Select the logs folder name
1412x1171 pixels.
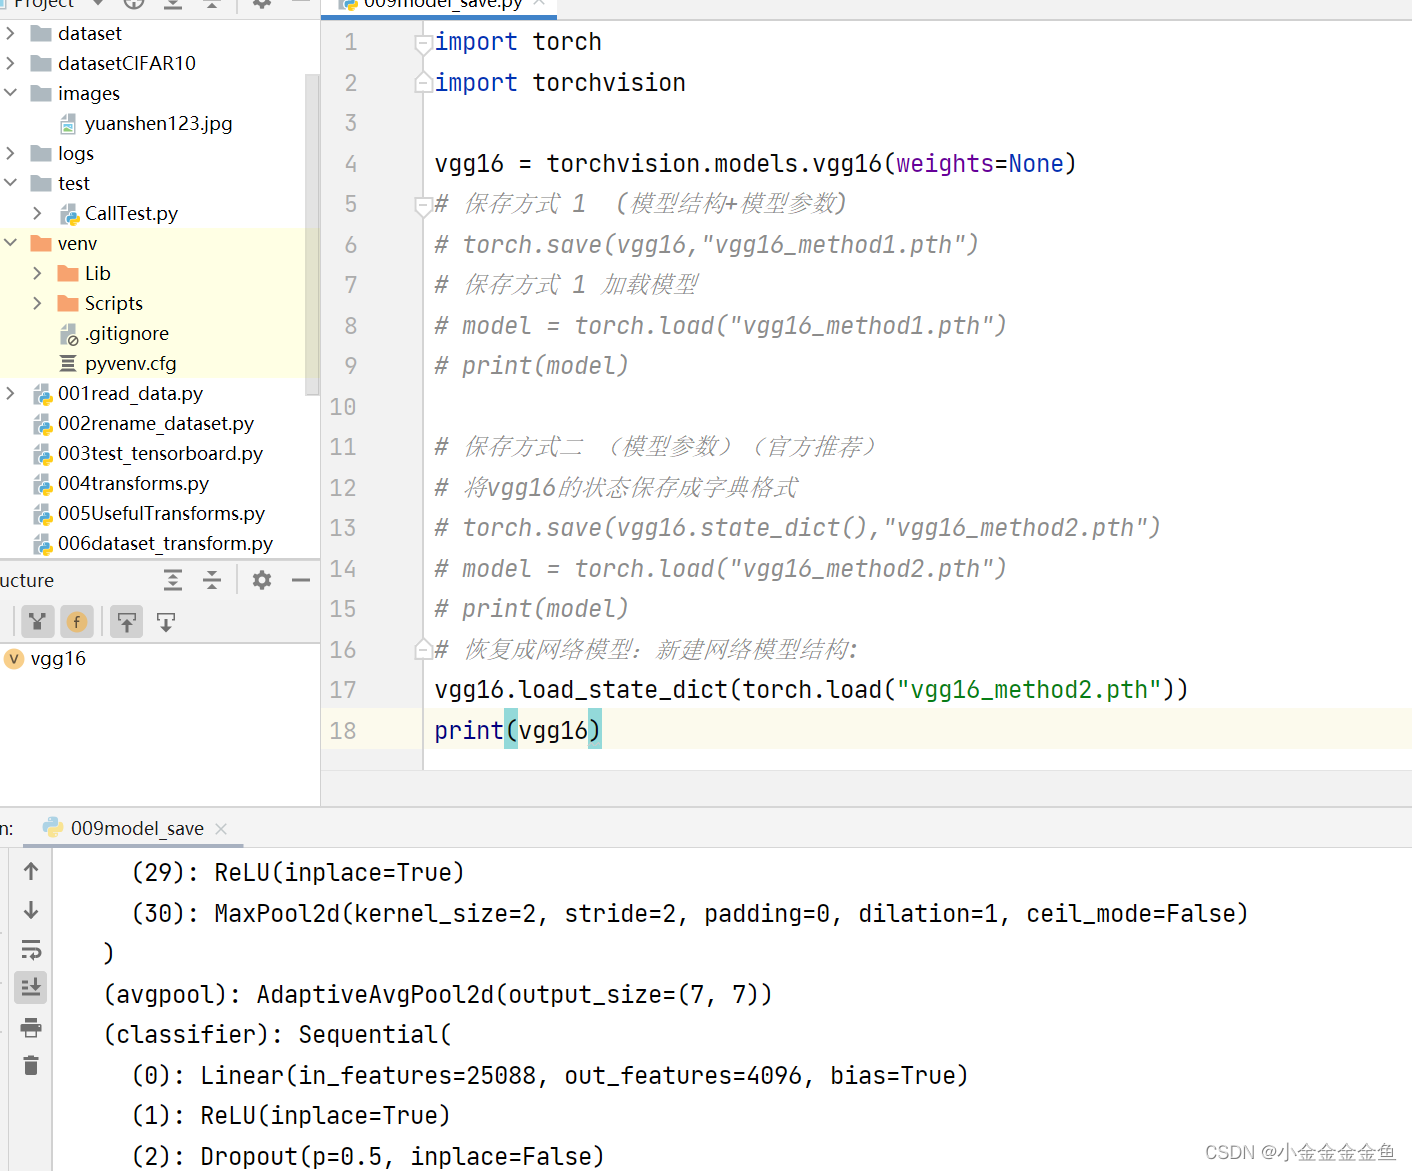click(76, 153)
